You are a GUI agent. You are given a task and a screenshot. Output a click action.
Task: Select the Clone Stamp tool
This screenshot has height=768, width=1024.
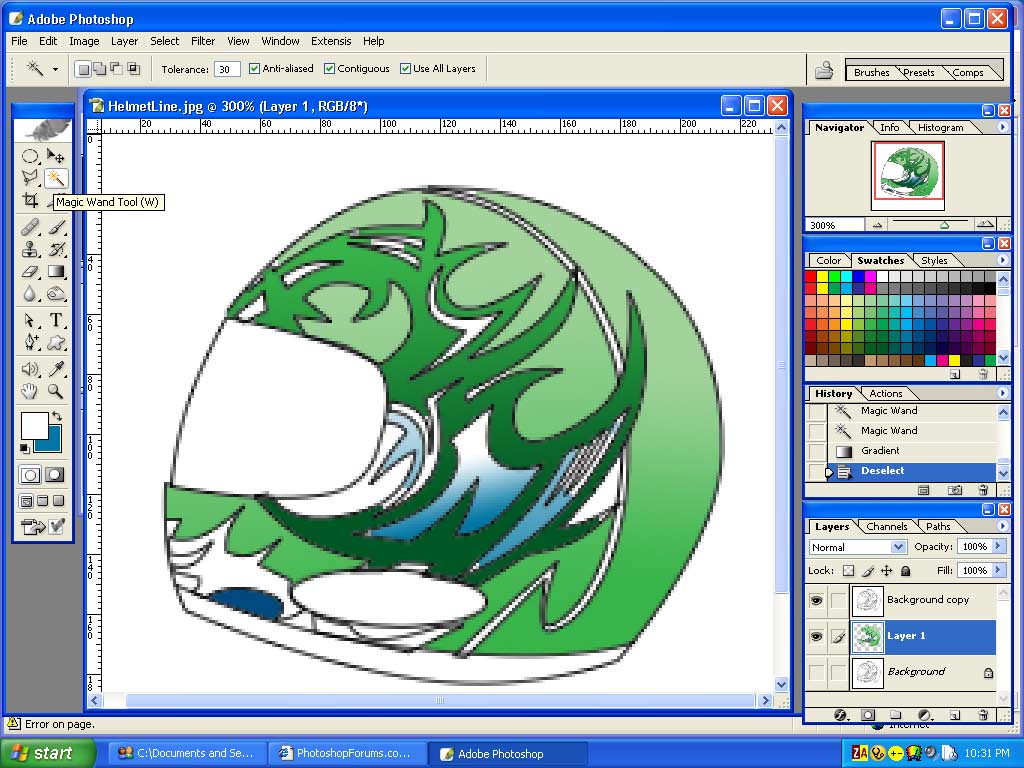point(31,249)
